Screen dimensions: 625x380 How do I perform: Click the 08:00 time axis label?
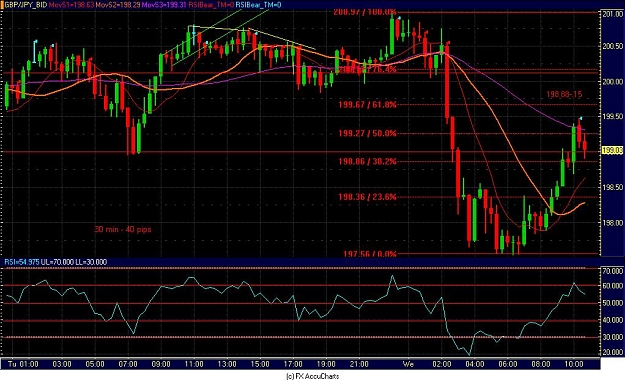pos(541,364)
